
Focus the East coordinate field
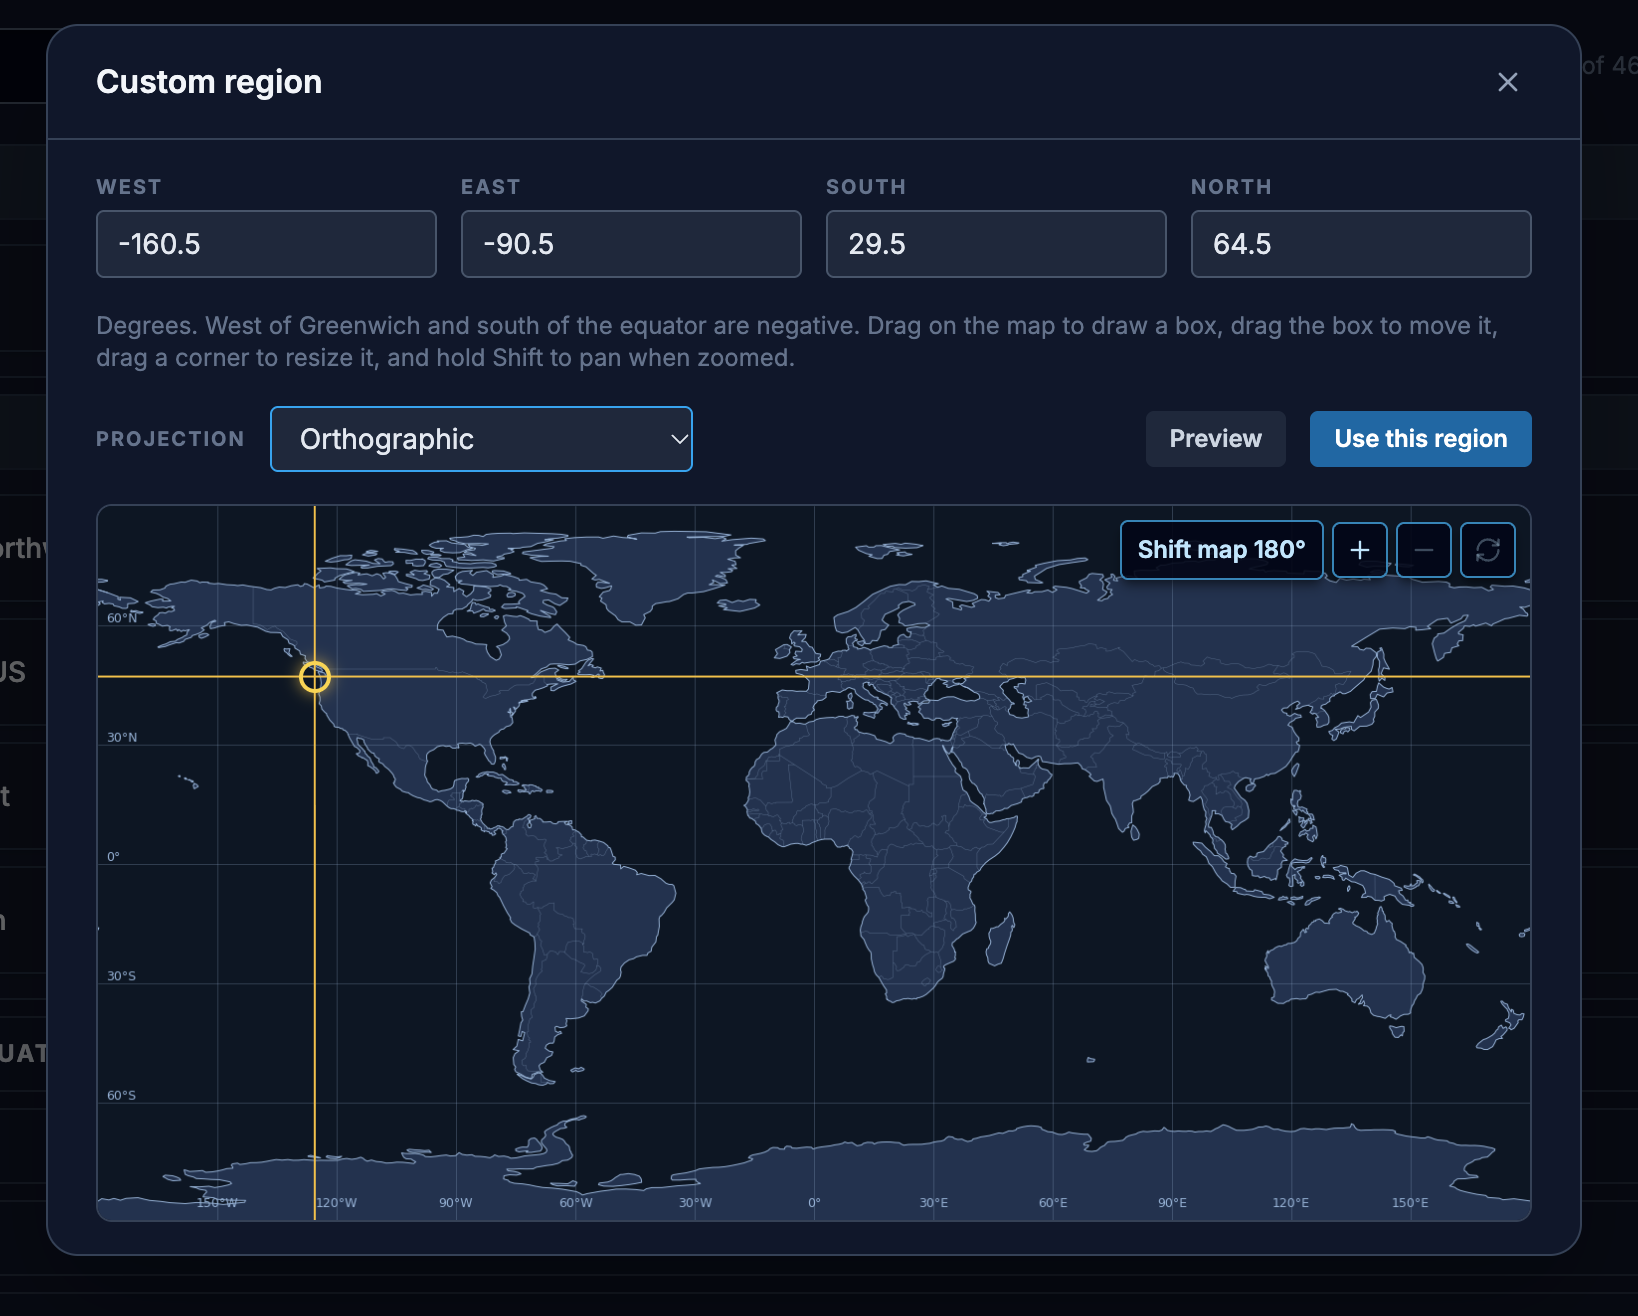(x=631, y=244)
